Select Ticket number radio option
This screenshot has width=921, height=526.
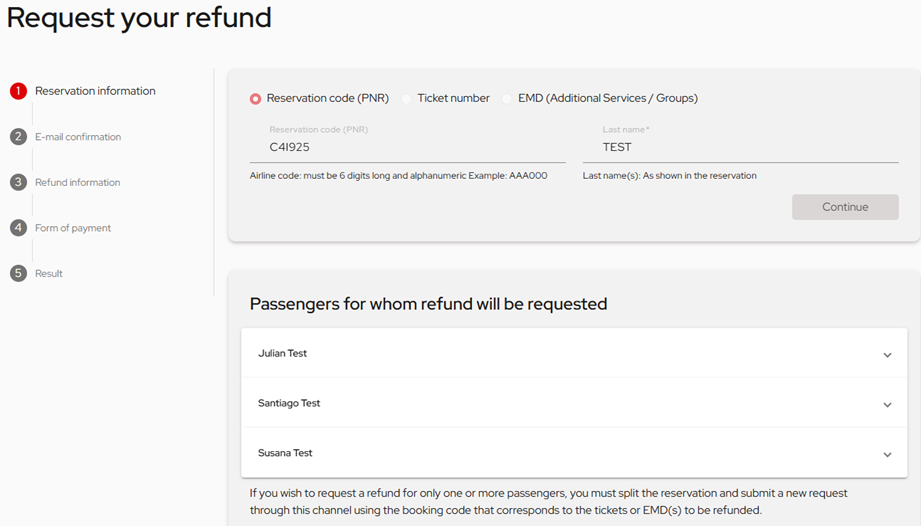(x=407, y=99)
